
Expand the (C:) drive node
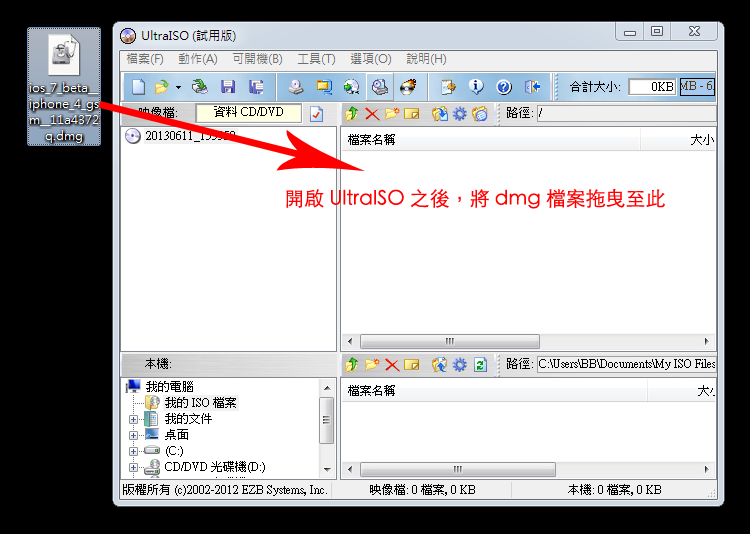(x=133, y=451)
